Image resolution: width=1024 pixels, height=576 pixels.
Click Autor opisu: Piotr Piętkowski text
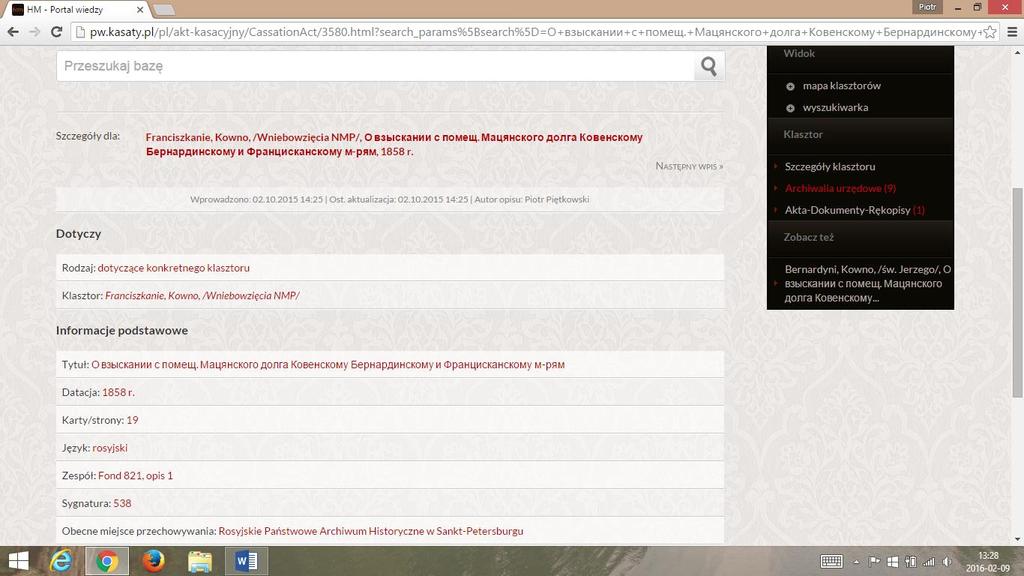pos(532,199)
